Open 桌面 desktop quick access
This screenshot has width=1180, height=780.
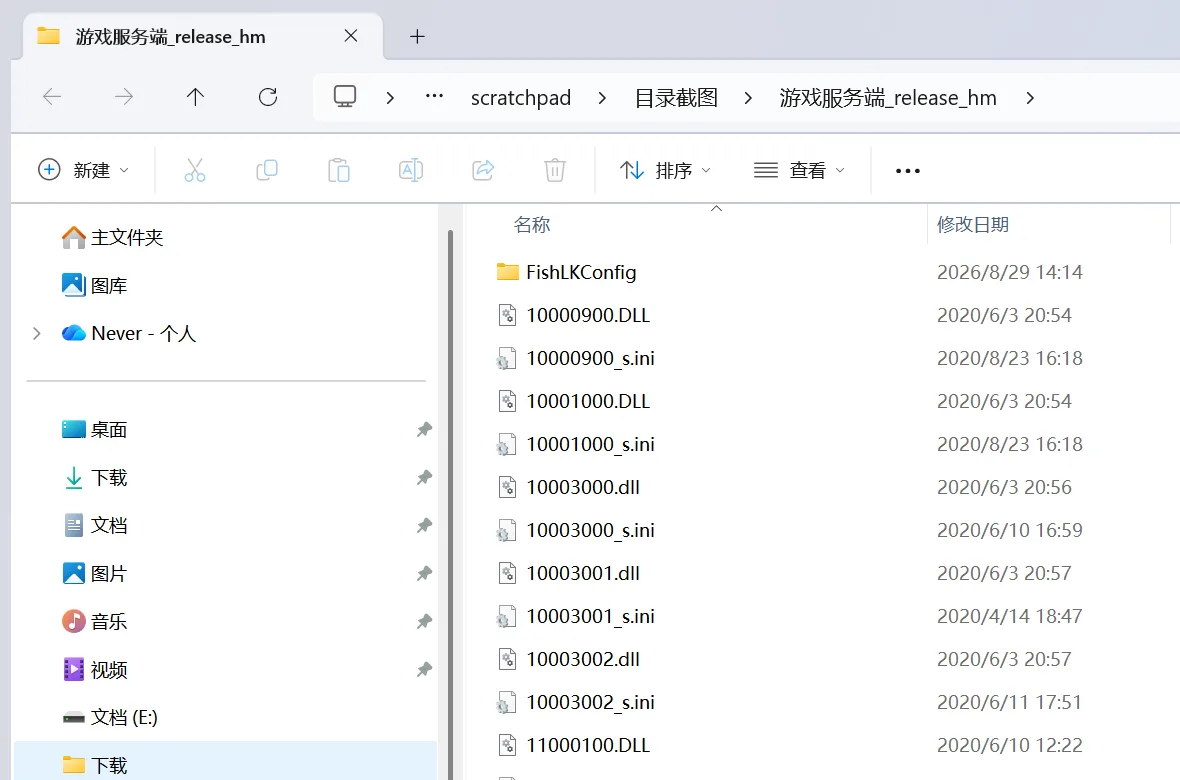[95, 429]
